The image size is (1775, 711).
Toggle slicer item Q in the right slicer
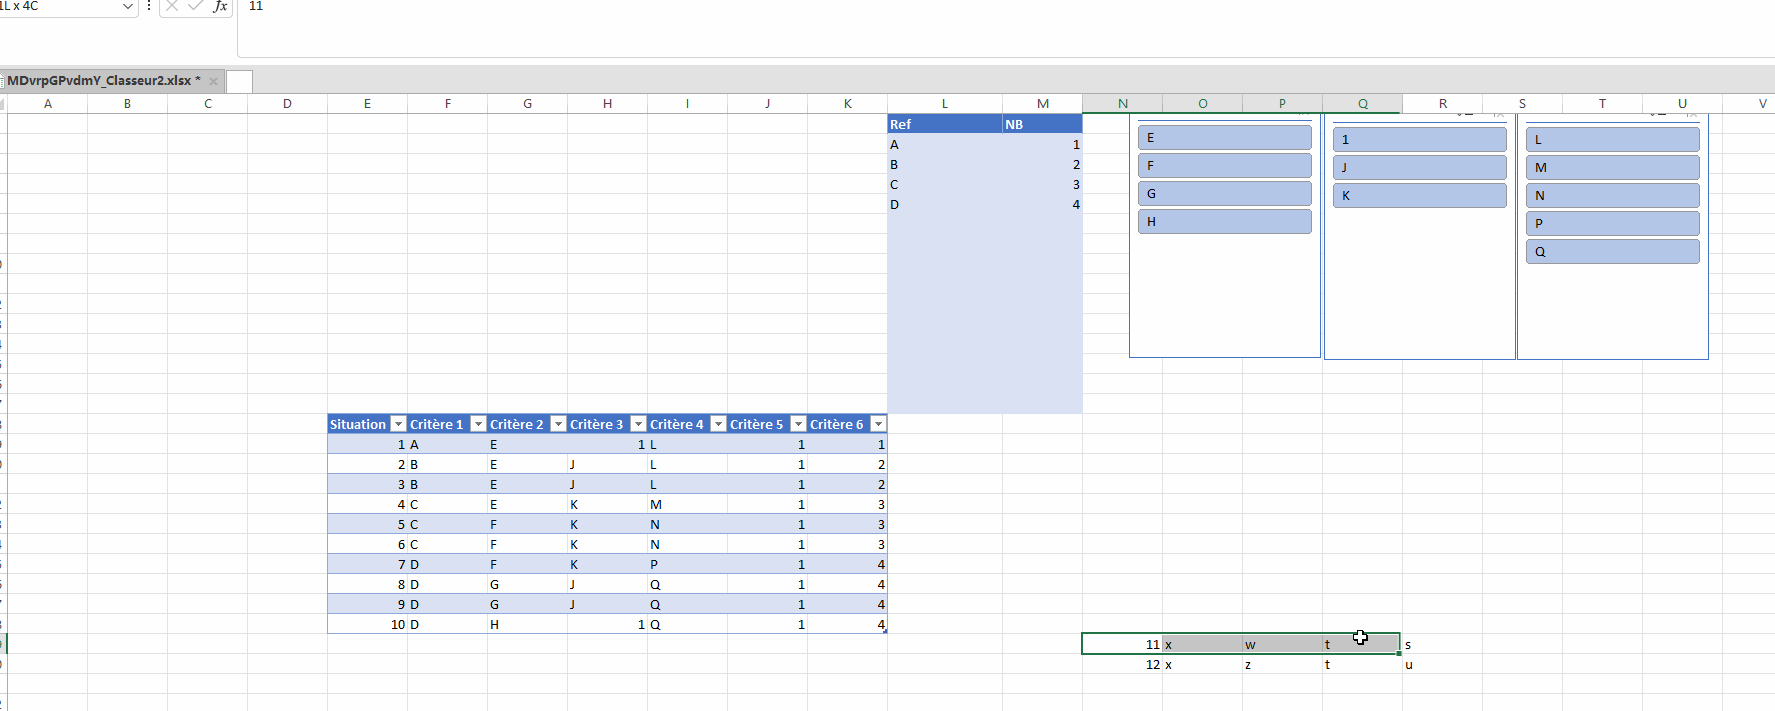pyautogui.click(x=1612, y=252)
